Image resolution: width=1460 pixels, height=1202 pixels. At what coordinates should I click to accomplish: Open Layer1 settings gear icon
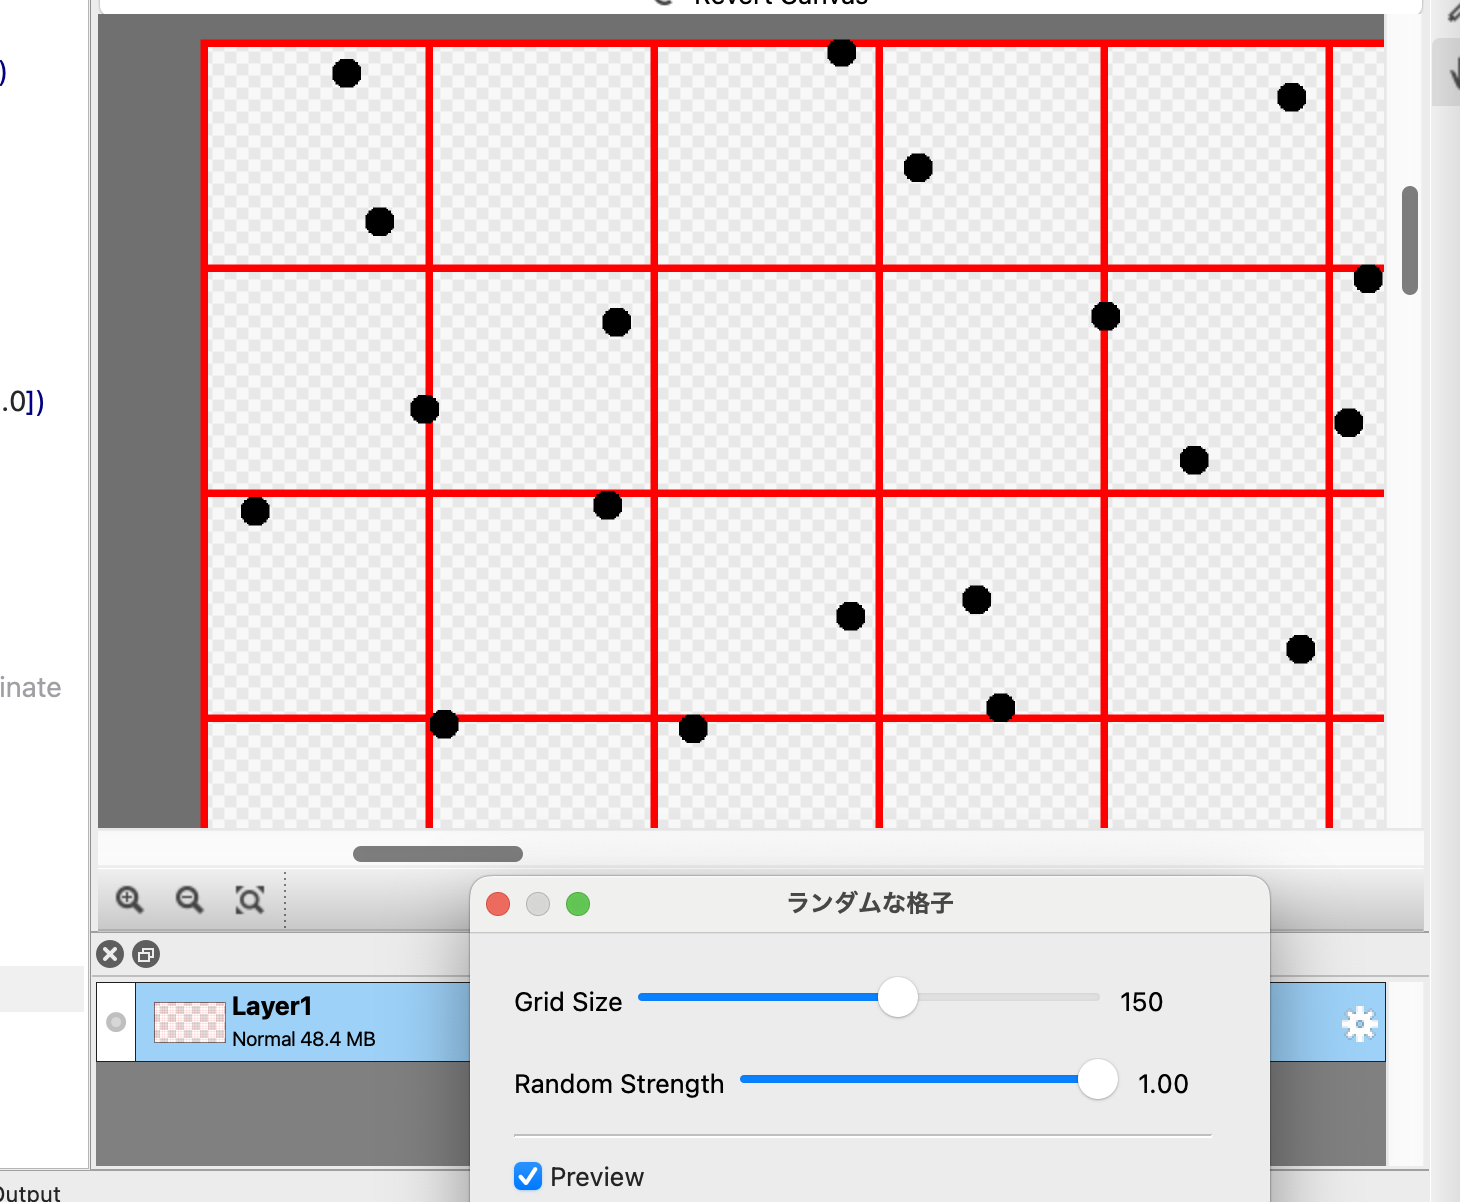(x=1359, y=1024)
